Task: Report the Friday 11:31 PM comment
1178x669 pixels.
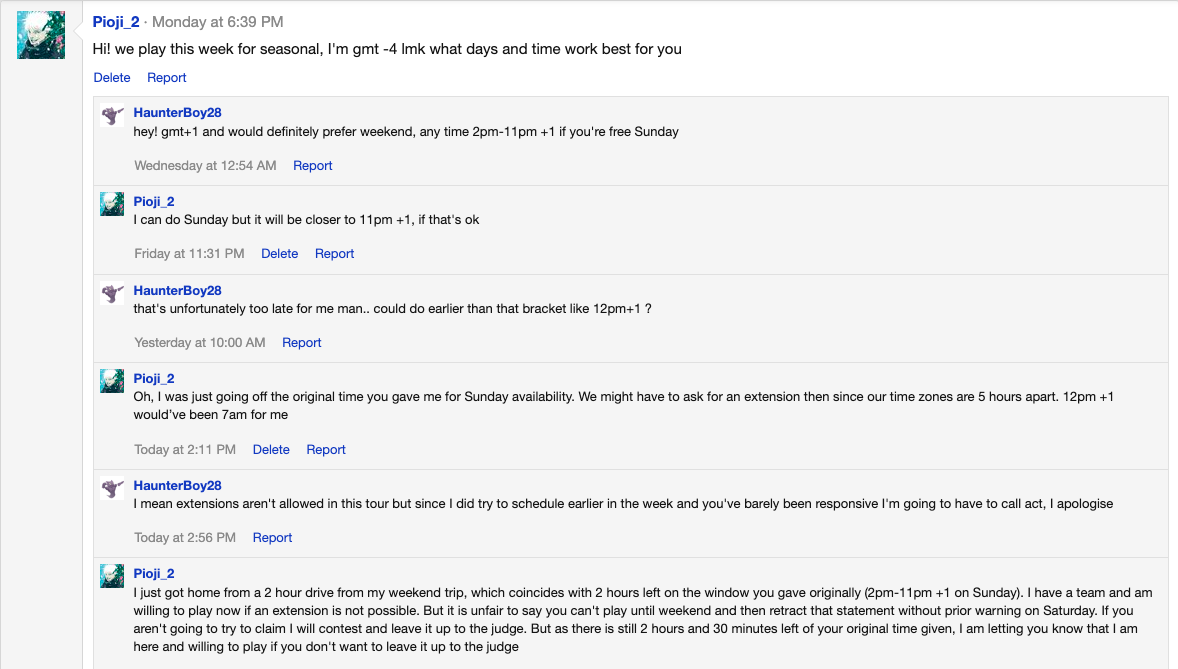Action: pos(334,254)
